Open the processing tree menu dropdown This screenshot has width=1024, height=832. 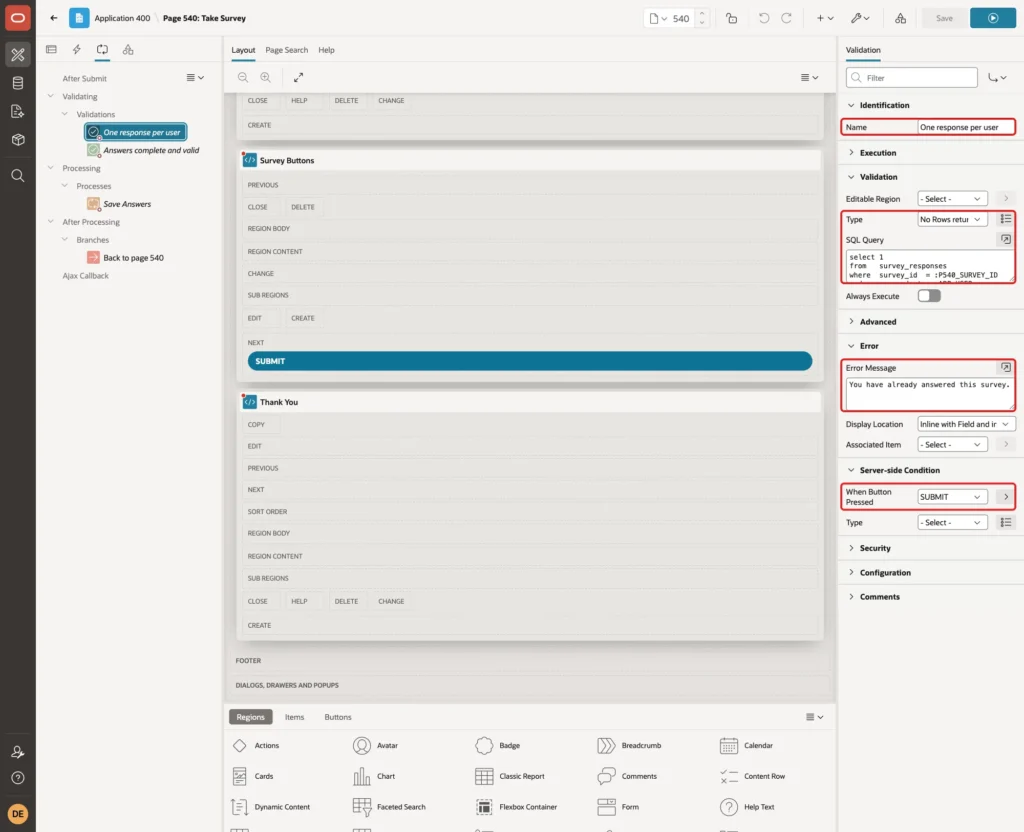point(195,78)
